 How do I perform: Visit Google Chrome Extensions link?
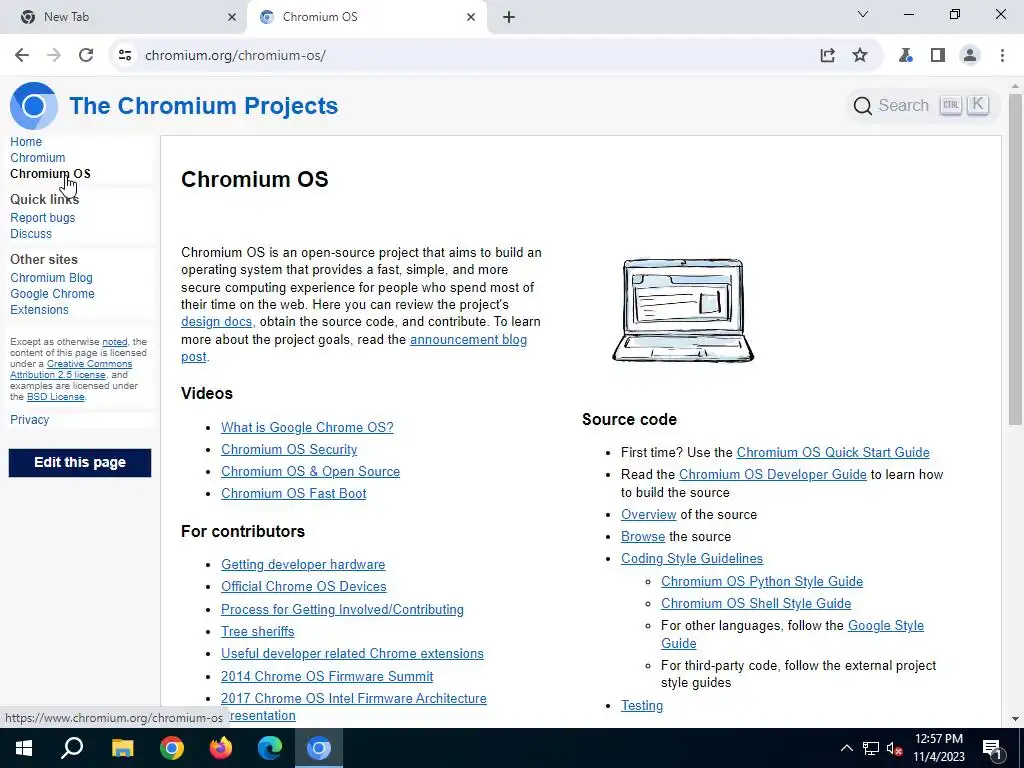[x=52, y=302]
